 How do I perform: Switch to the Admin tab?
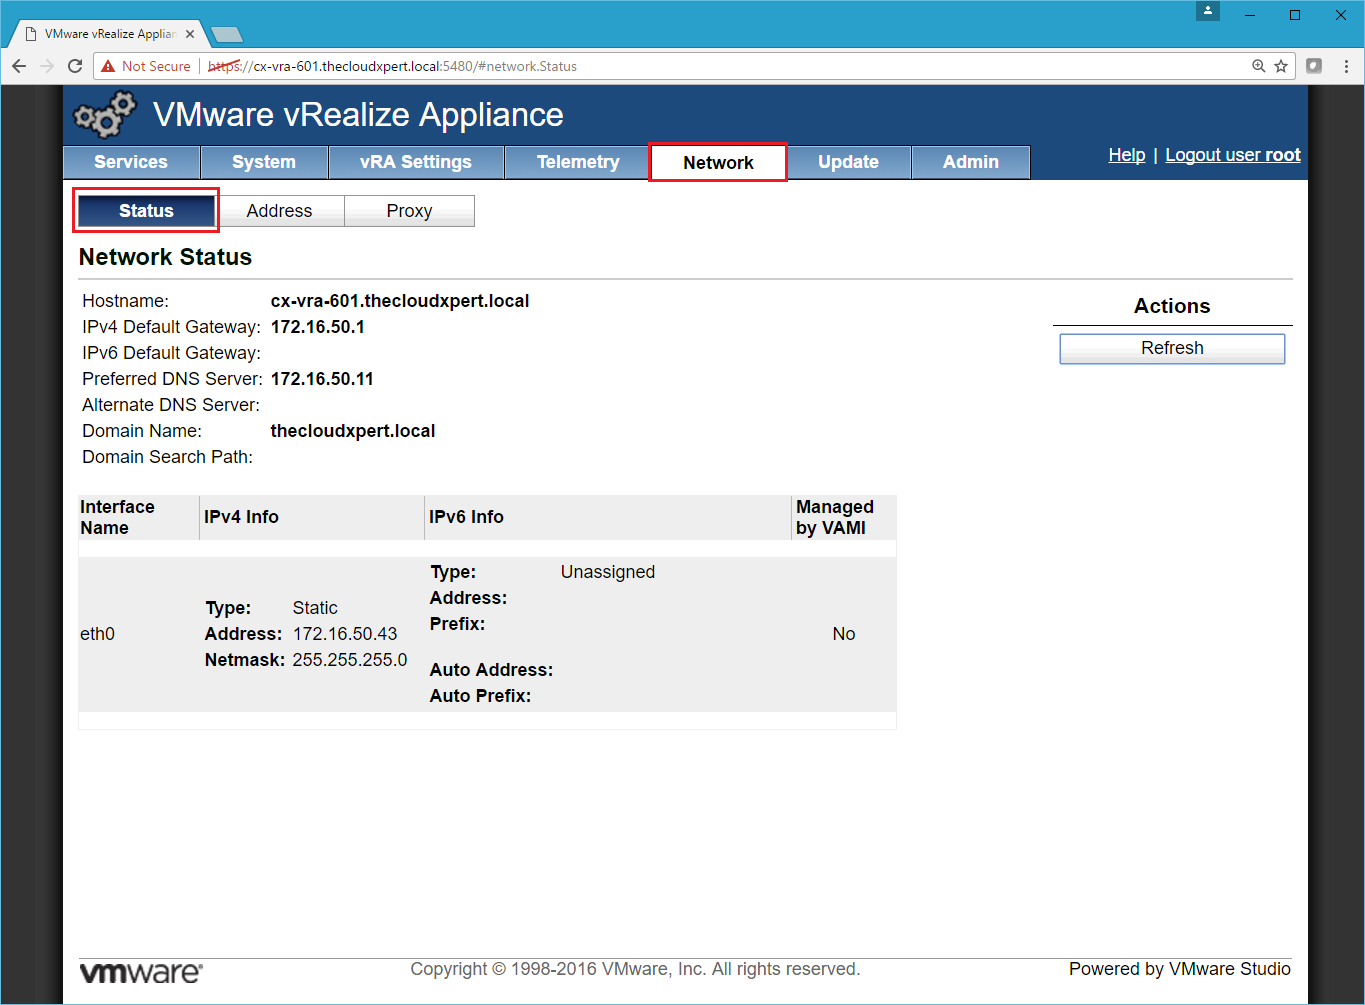(970, 162)
